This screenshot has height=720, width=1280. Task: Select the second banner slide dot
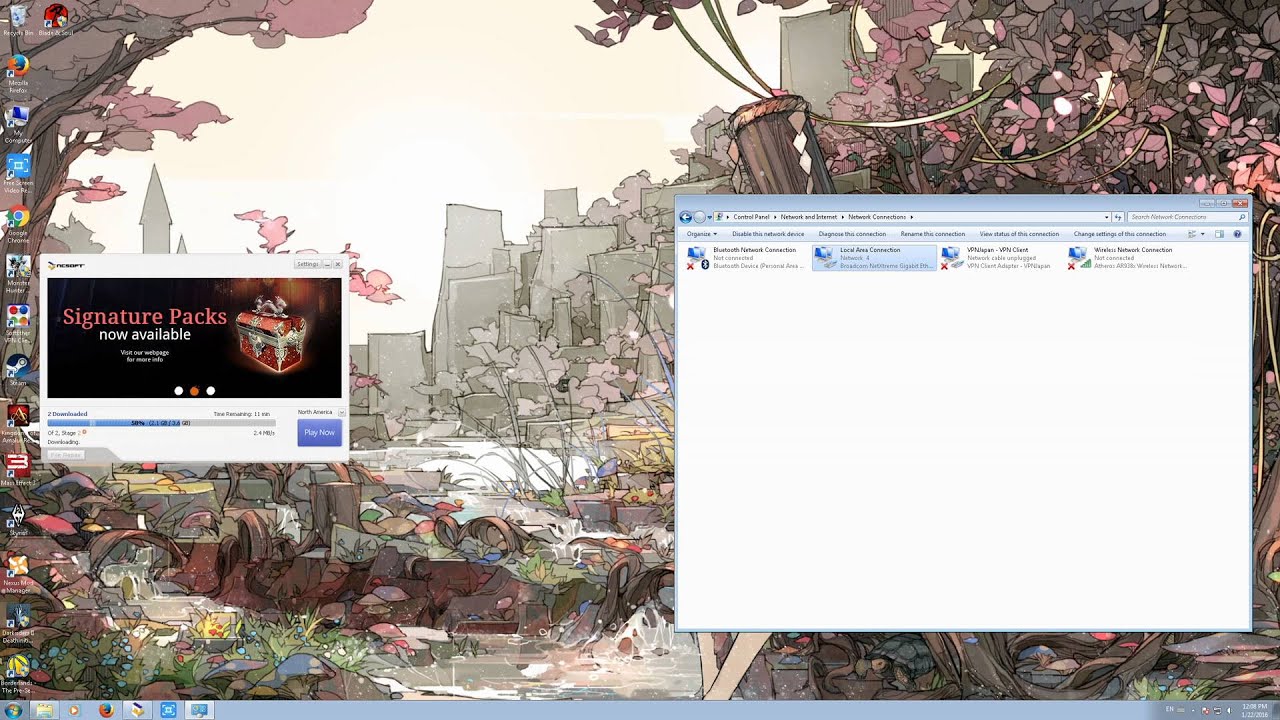[x=194, y=391]
